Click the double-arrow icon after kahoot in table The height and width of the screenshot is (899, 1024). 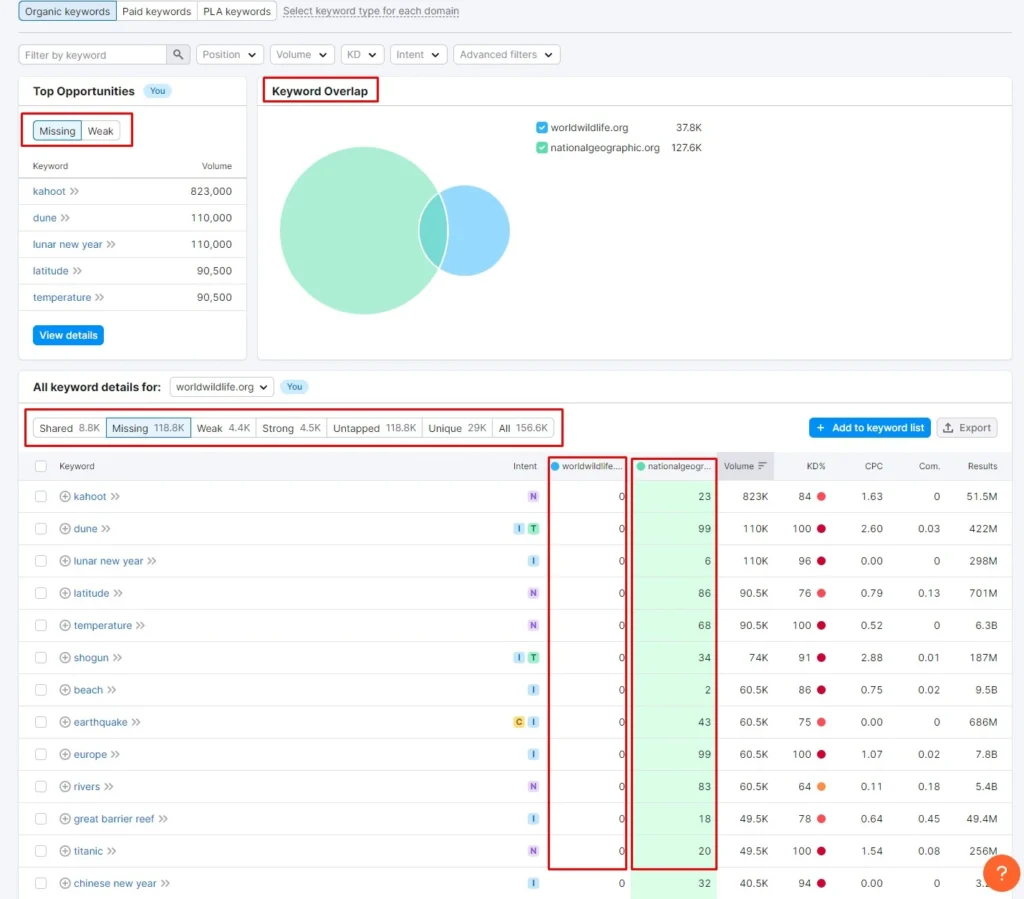[115, 496]
